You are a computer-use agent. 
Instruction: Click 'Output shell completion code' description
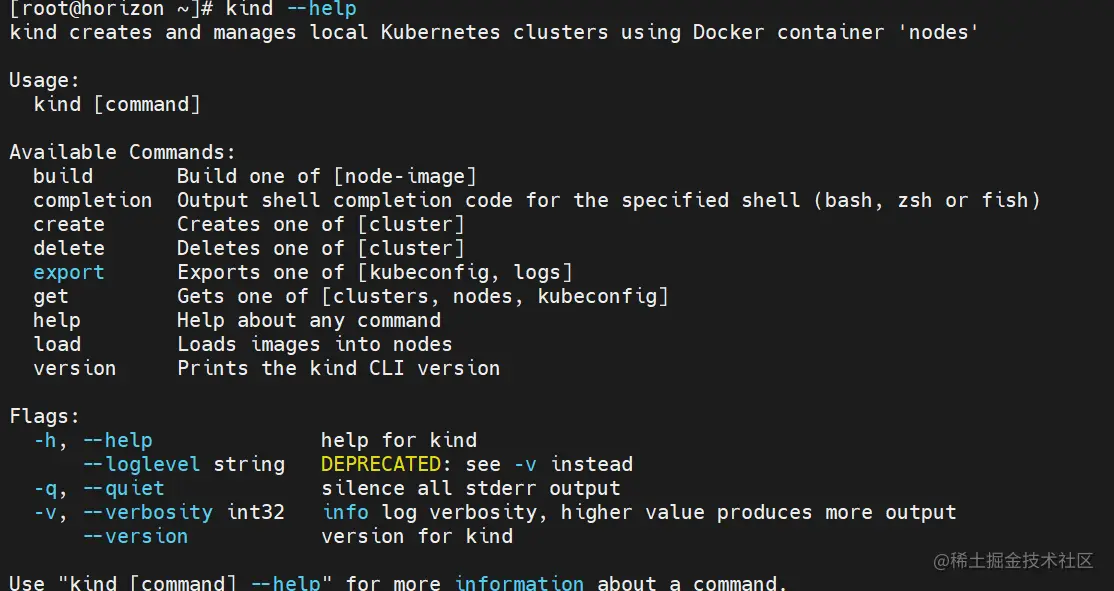[609, 200]
